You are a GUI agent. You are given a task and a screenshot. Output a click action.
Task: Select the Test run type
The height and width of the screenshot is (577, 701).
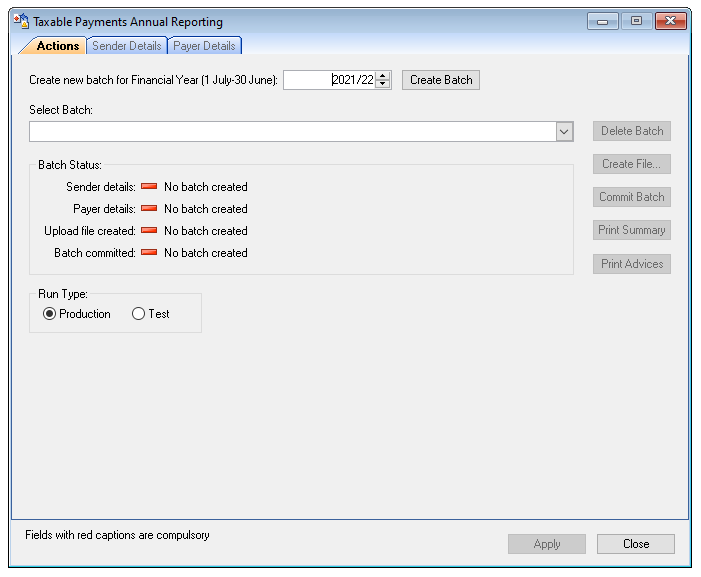pyautogui.click(x=139, y=314)
